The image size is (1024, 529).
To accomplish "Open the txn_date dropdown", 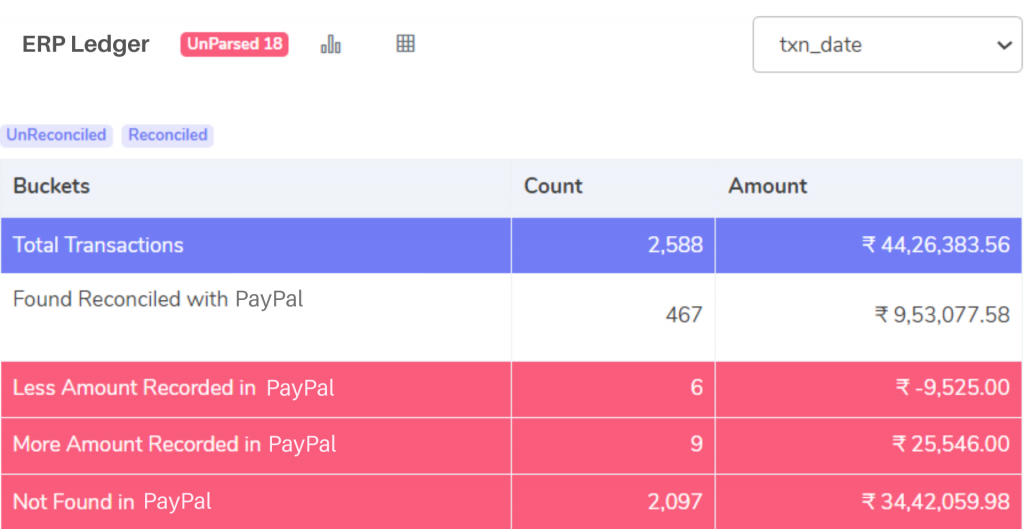I will [887, 44].
